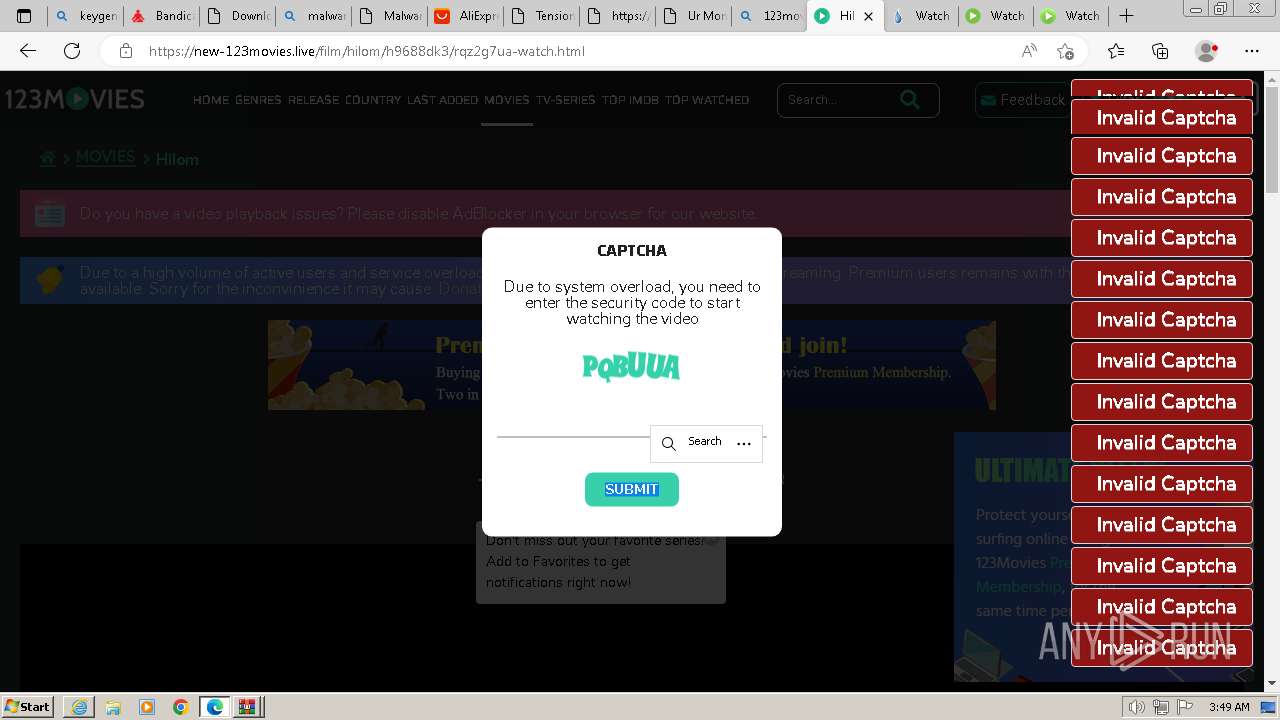
Task: Open TOP WATCHED nav item
Action: (x=707, y=100)
